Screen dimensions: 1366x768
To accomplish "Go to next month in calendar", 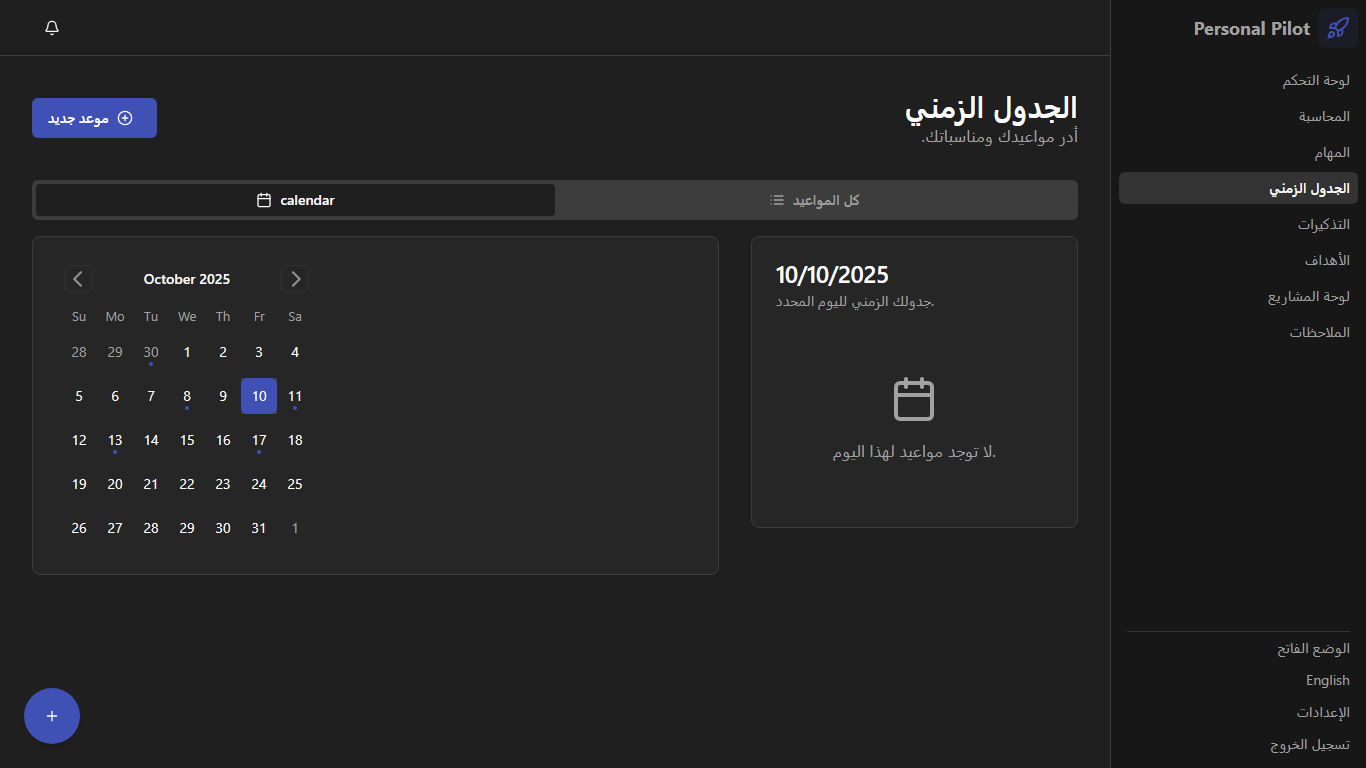I will [x=295, y=279].
